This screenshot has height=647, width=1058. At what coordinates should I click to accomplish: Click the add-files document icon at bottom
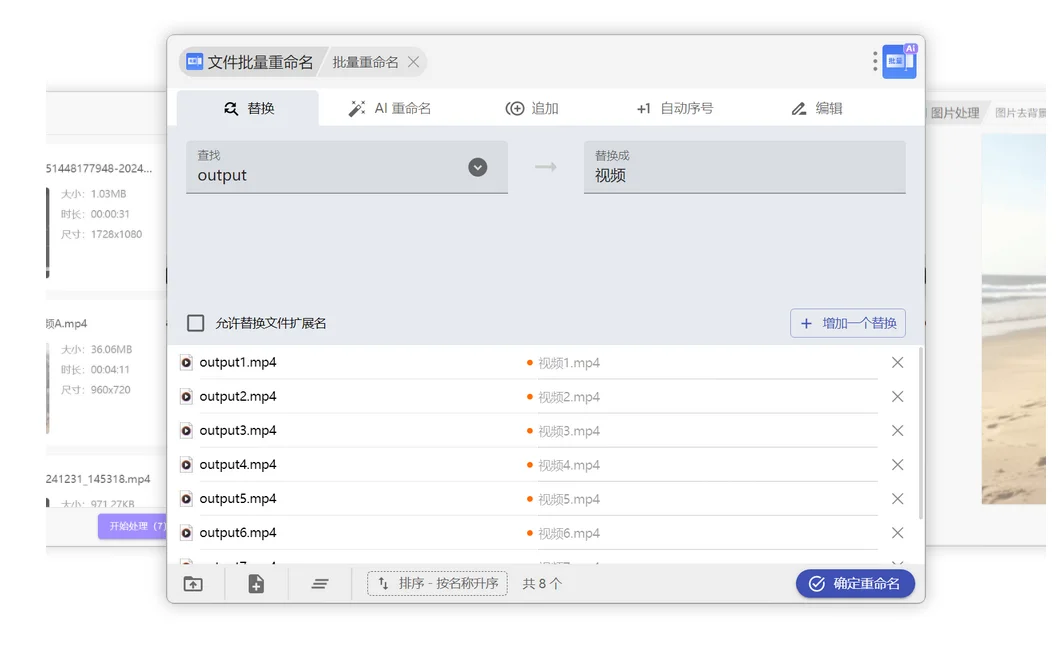click(257, 583)
